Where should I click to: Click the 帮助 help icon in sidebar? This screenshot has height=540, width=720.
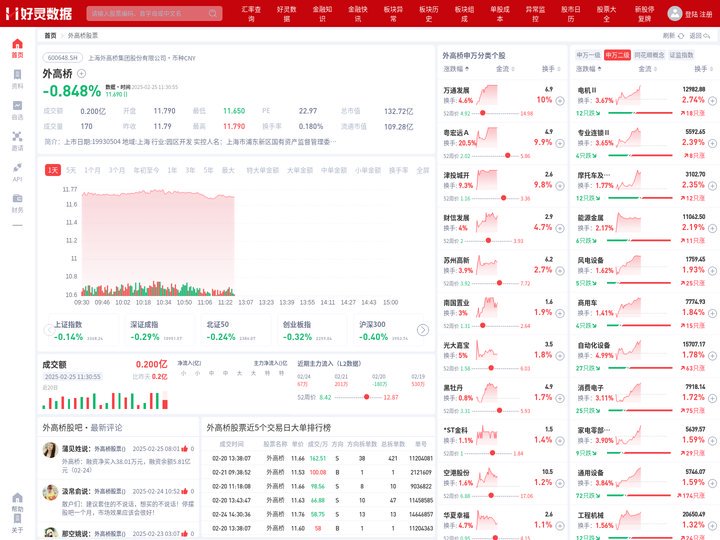pos(17,498)
